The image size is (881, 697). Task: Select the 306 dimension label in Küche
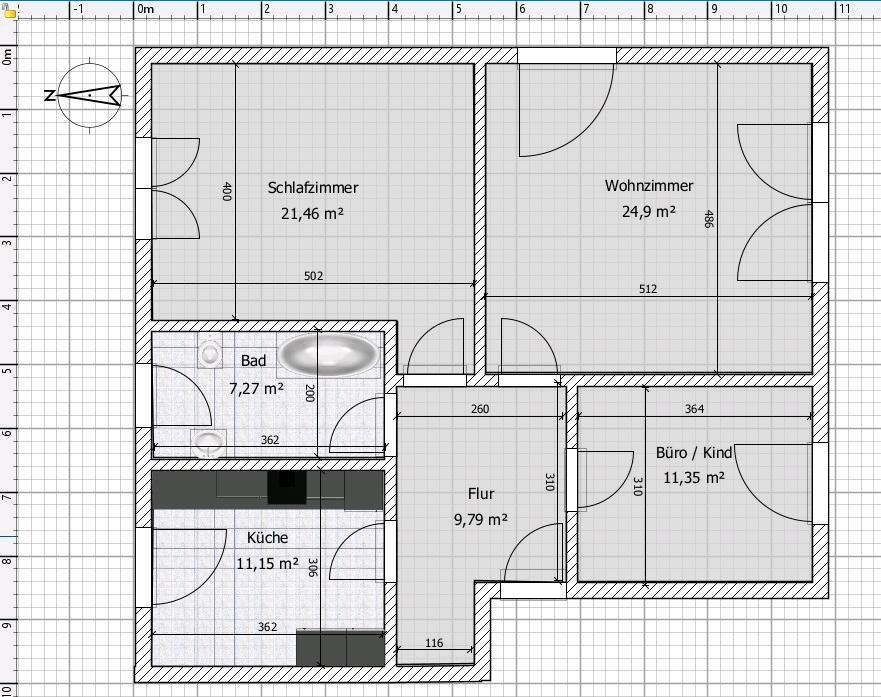313,567
